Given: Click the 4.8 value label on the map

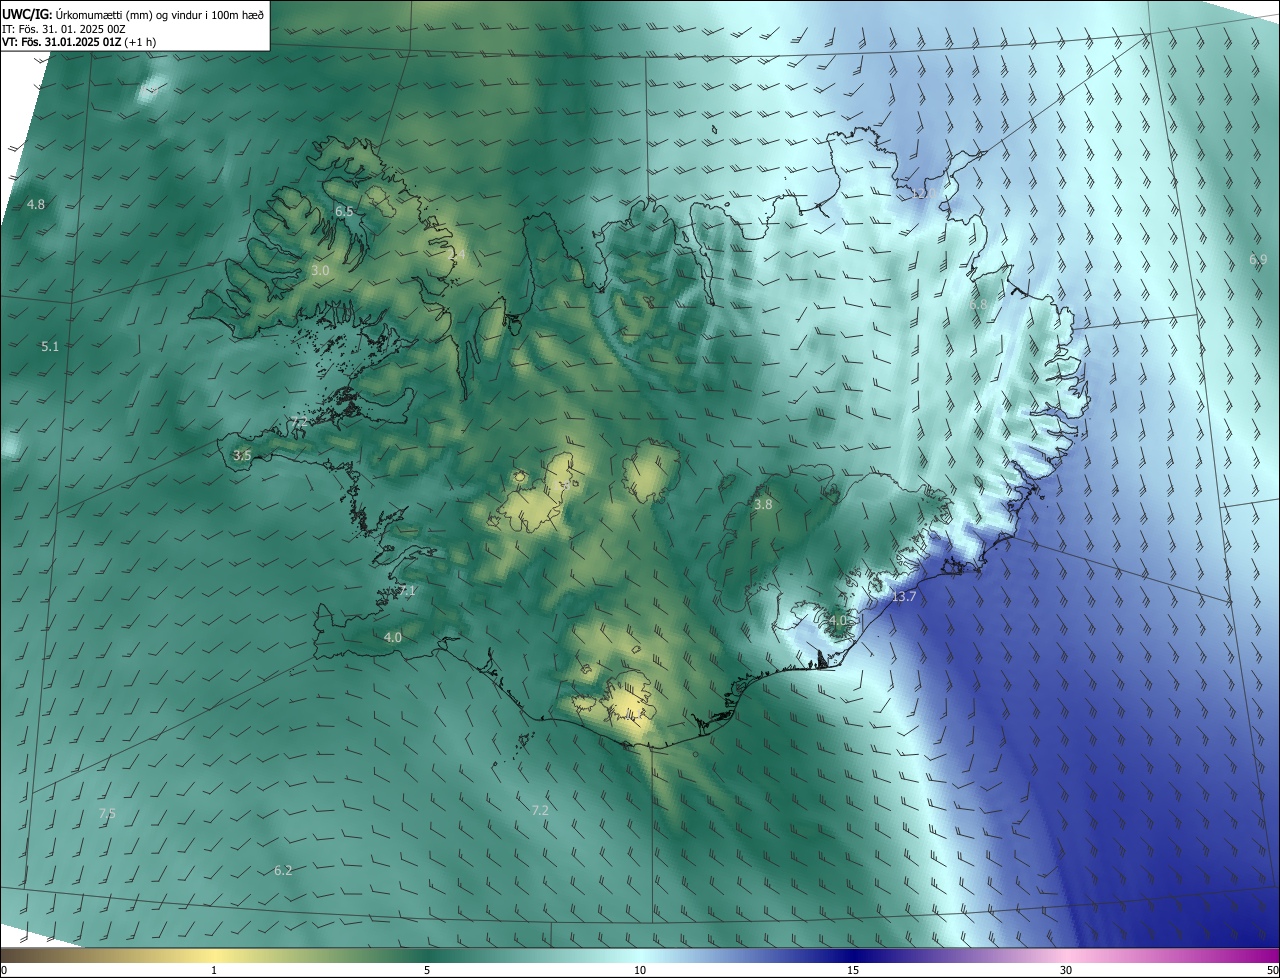Looking at the screenshot, I should pyautogui.click(x=36, y=204).
